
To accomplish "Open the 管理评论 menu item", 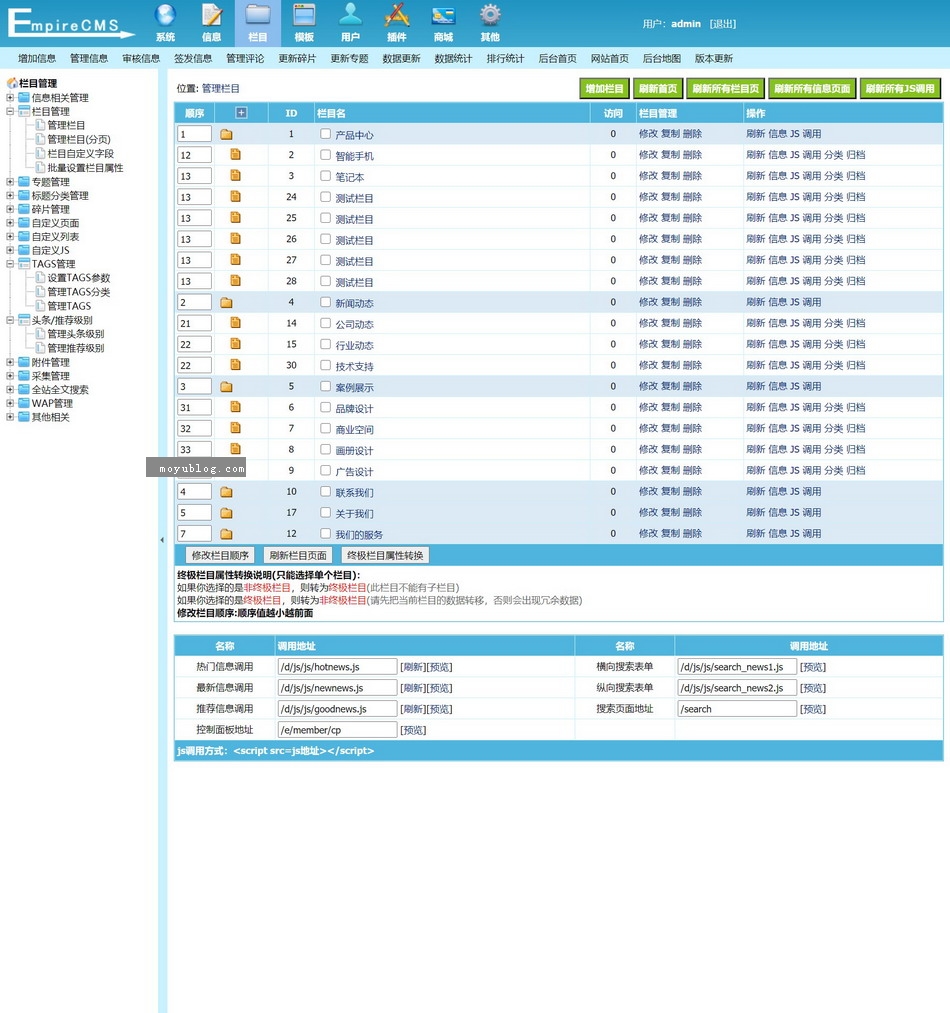I will pyautogui.click(x=245, y=58).
